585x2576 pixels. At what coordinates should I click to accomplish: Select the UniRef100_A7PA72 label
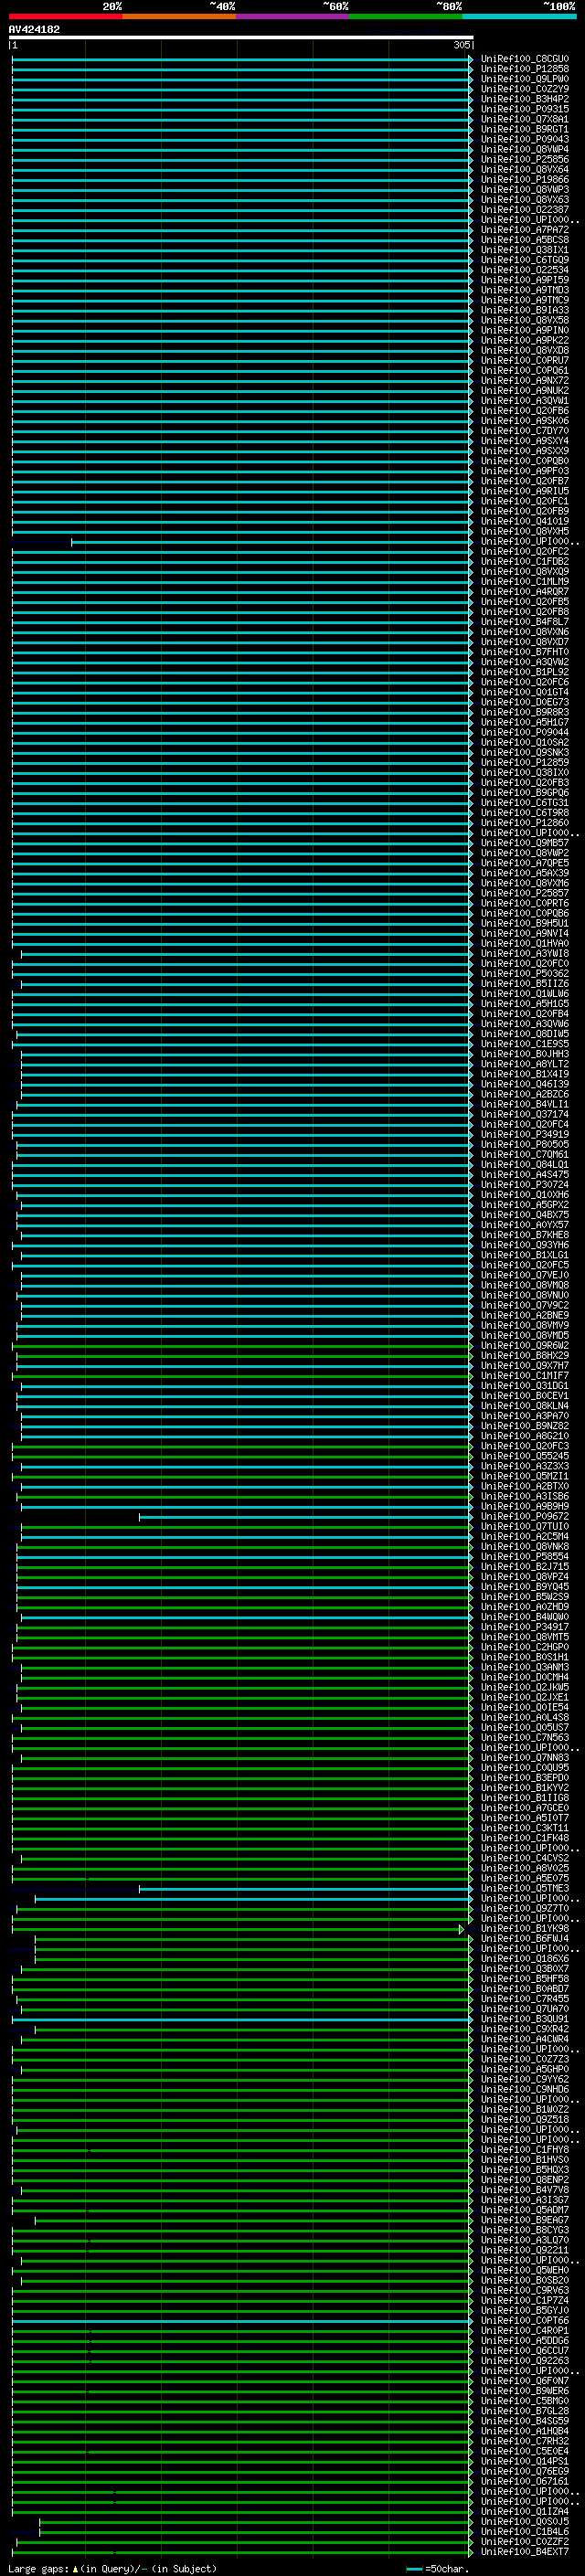525,230
